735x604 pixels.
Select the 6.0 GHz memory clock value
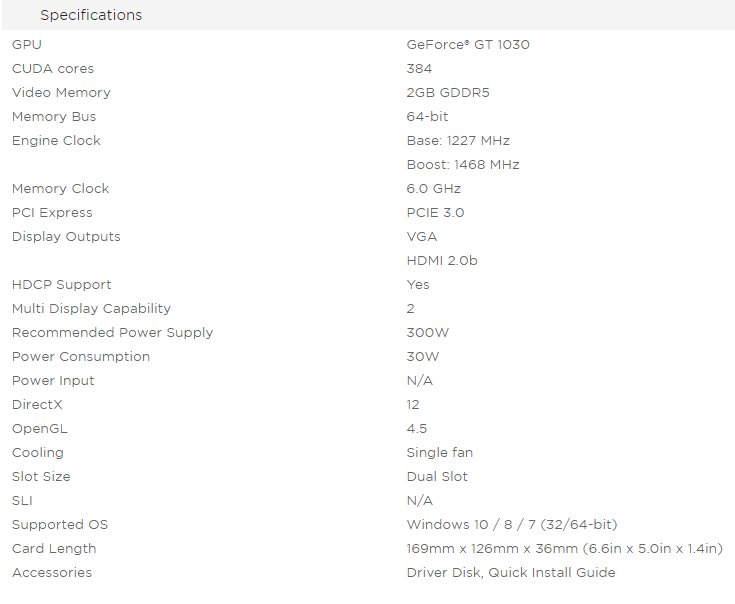point(434,188)
